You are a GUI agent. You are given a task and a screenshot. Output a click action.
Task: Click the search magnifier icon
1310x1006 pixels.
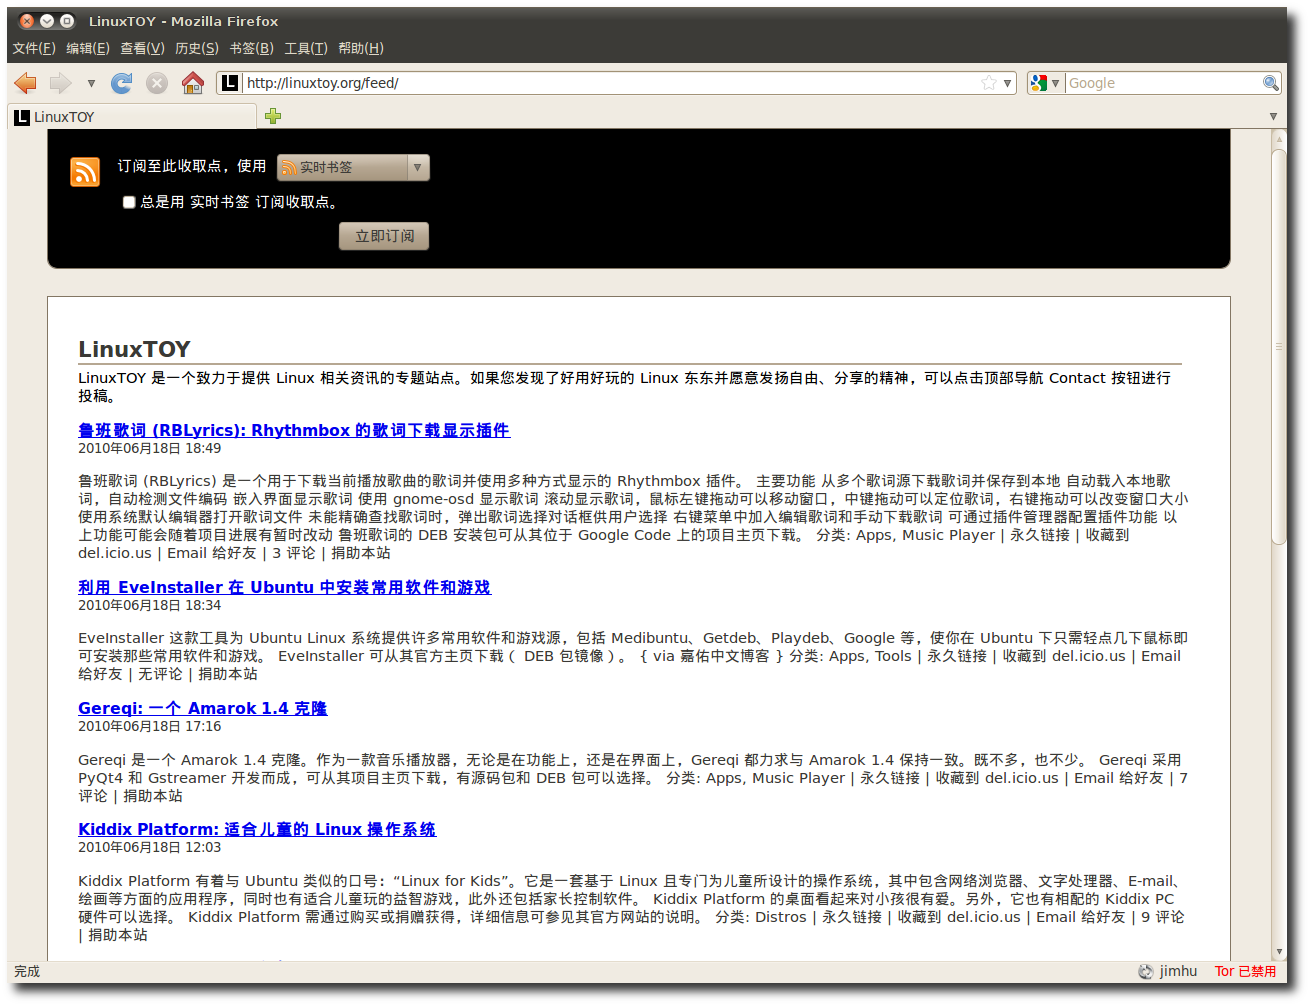pos(1270,83)
